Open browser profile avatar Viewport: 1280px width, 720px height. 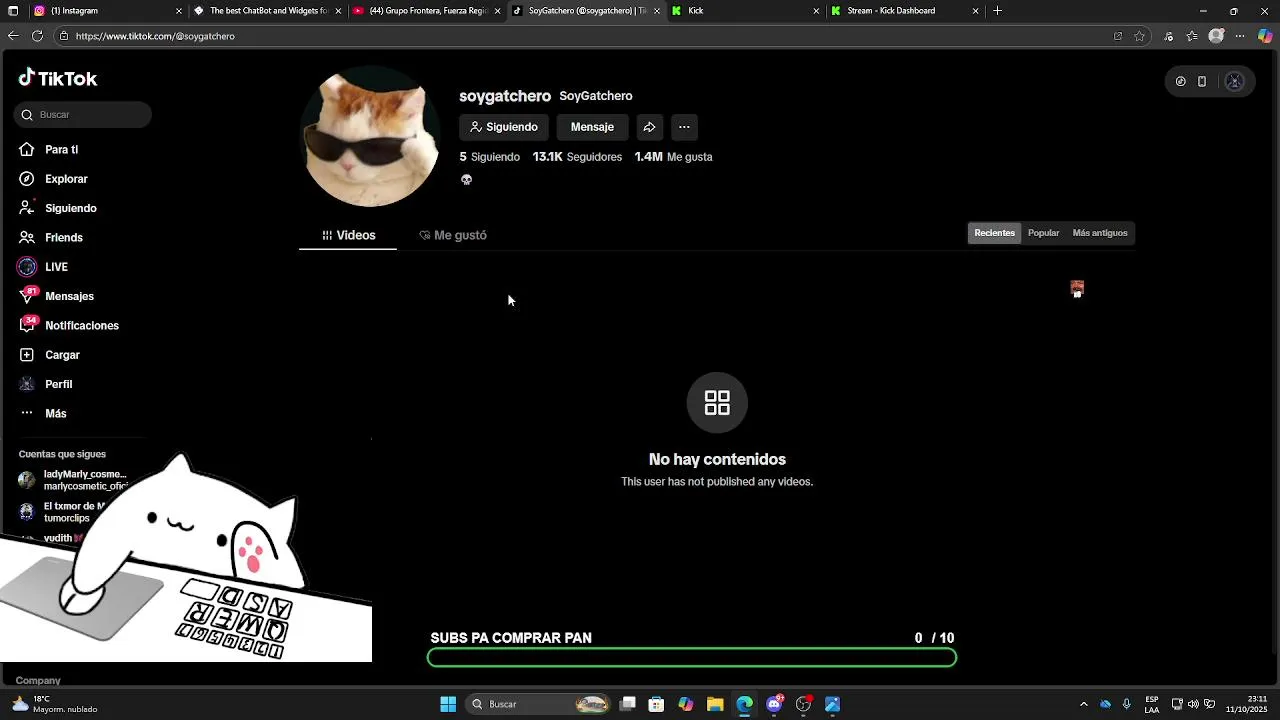(1216, 36)
